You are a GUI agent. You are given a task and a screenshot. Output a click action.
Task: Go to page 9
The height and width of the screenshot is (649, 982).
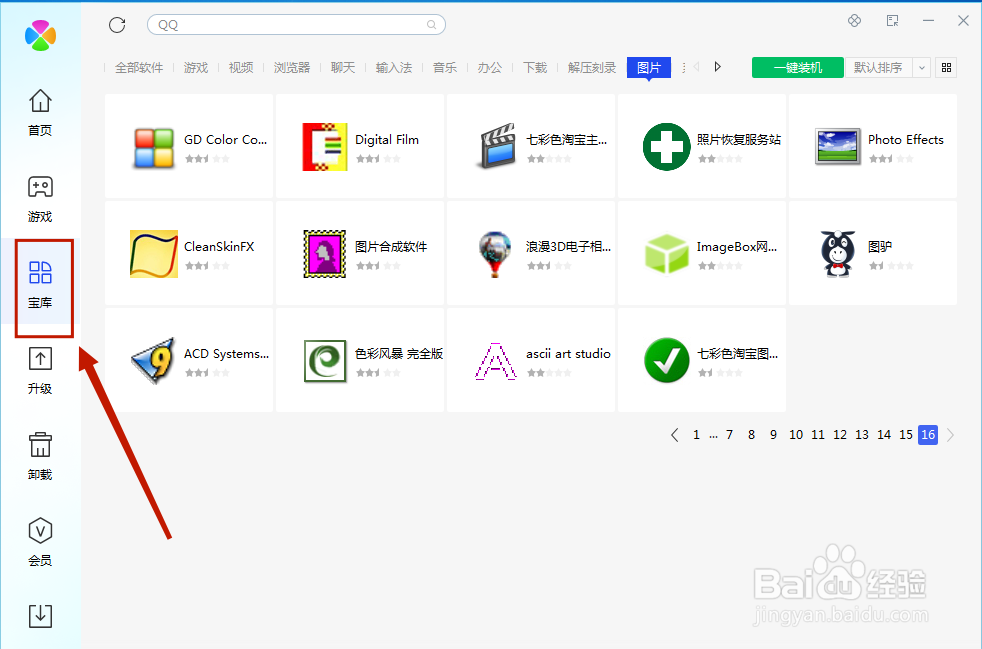pyautogui.click(x=773, y=435)
